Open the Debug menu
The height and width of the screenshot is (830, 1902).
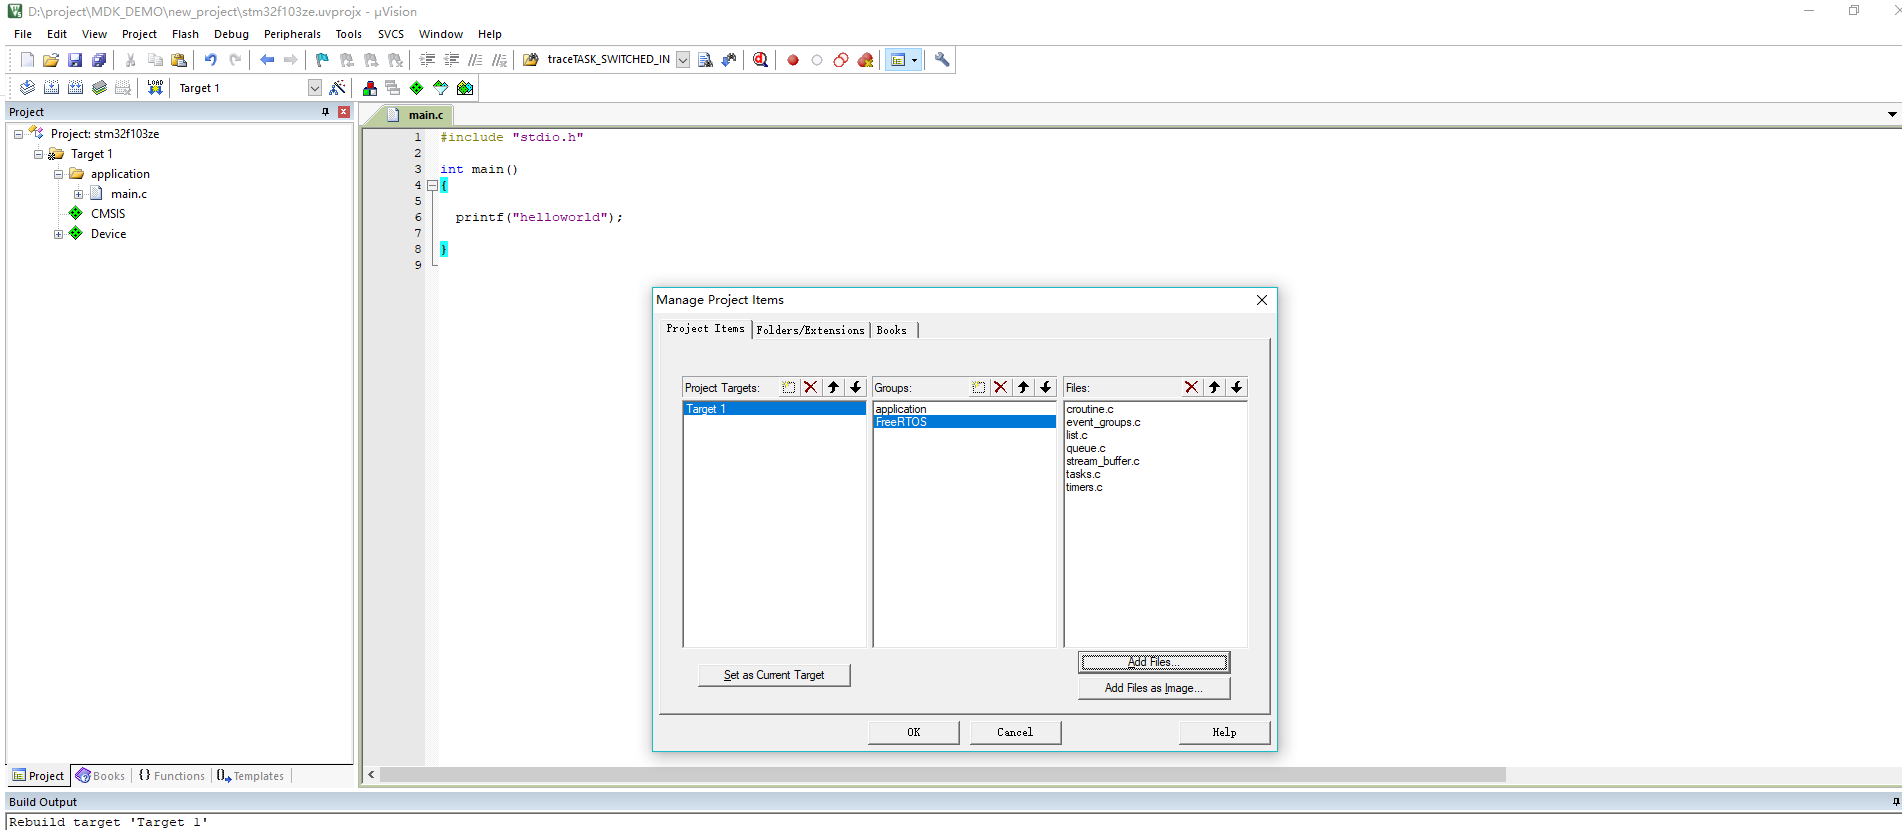pos(231,34)
